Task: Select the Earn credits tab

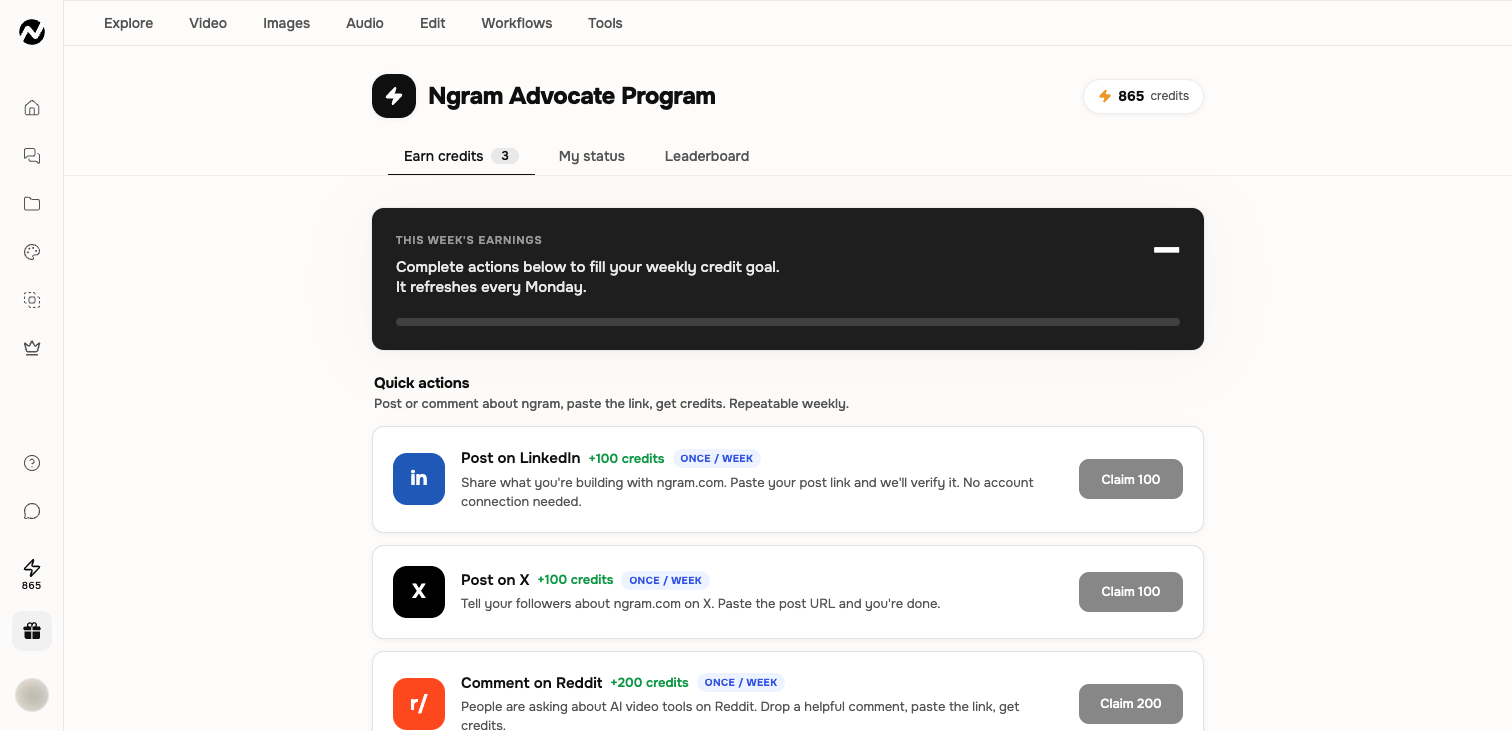Action: tap(461, 156)
